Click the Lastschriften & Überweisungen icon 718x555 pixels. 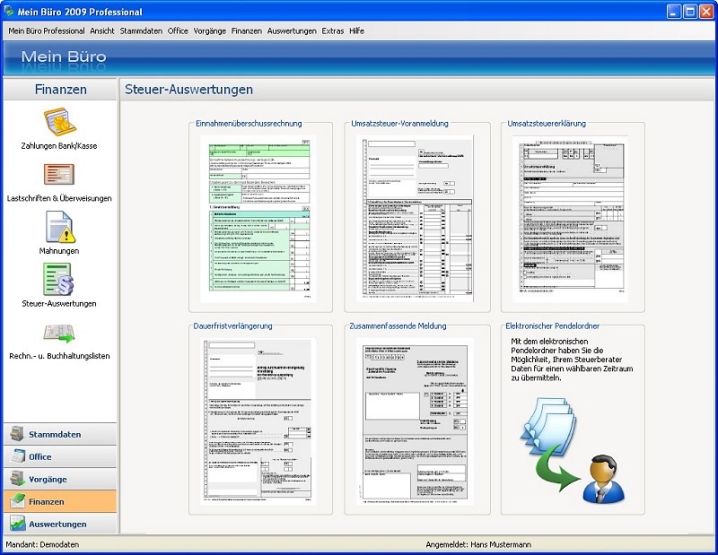click(x=59, y=175)
